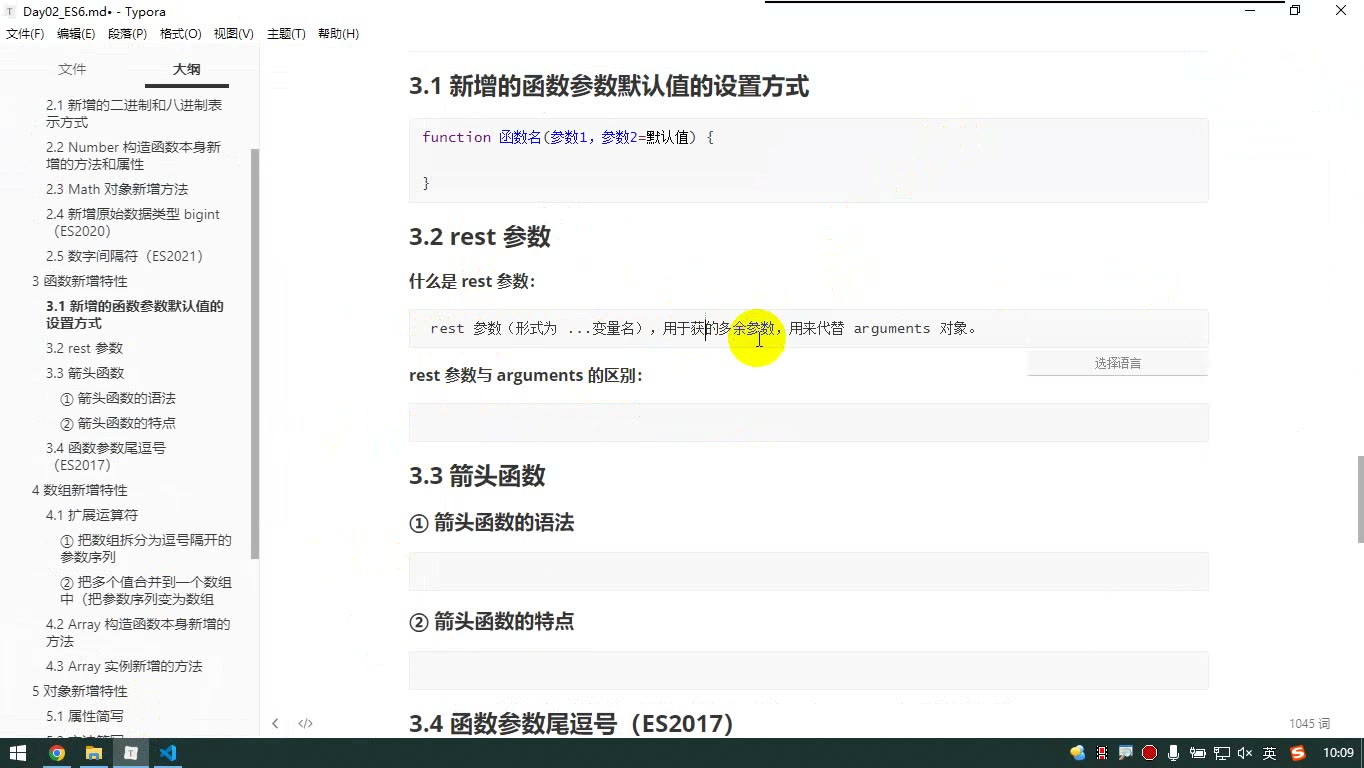Select outline item 4 数组新增特性
The height and width of the screenshot is (768, 1364).
tap(80, 490)
